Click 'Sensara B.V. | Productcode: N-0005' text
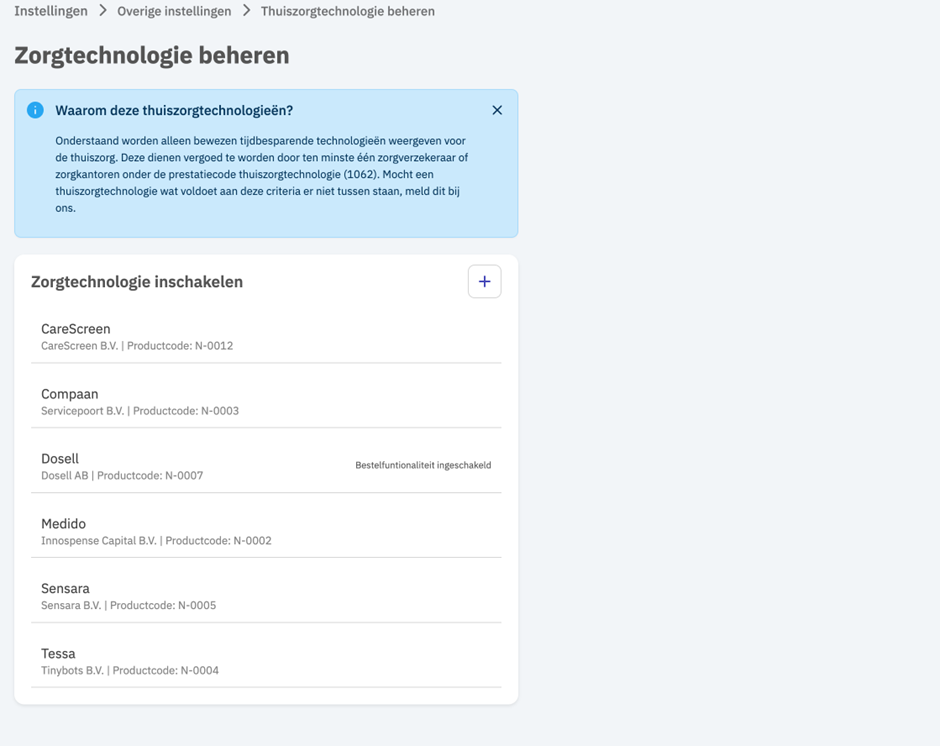 (x=129, y=606)
